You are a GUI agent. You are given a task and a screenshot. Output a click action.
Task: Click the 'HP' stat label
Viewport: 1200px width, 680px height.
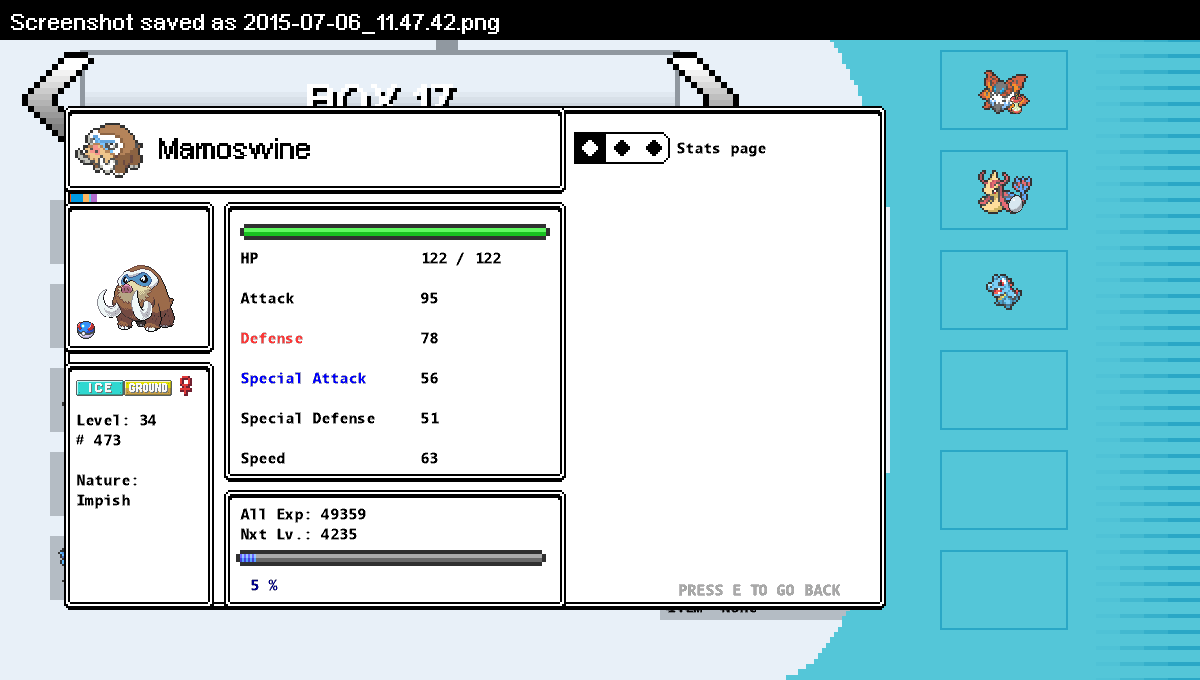point(249,258)
